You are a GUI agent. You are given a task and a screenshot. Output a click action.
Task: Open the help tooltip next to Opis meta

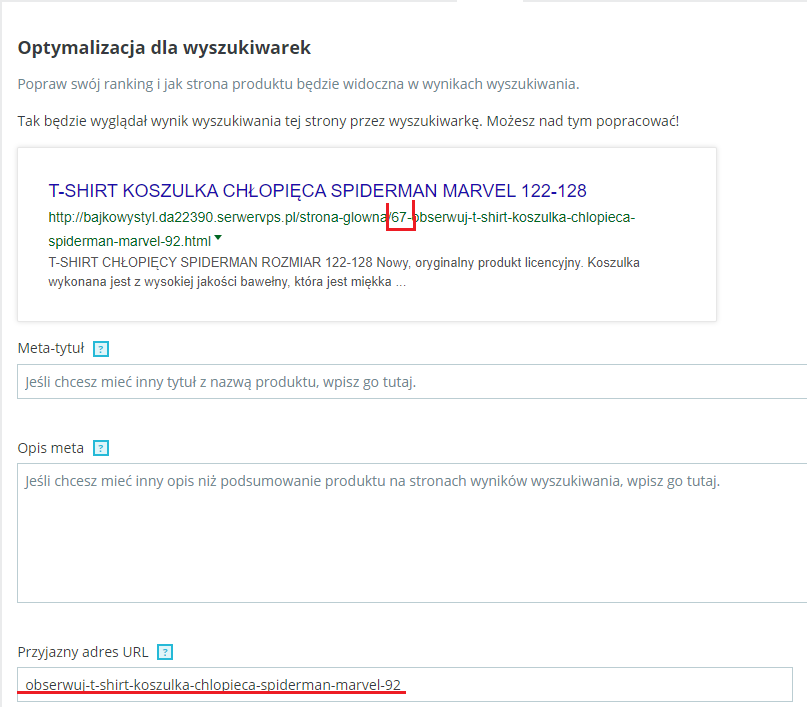pyautogui.click(x=100, y=447)
